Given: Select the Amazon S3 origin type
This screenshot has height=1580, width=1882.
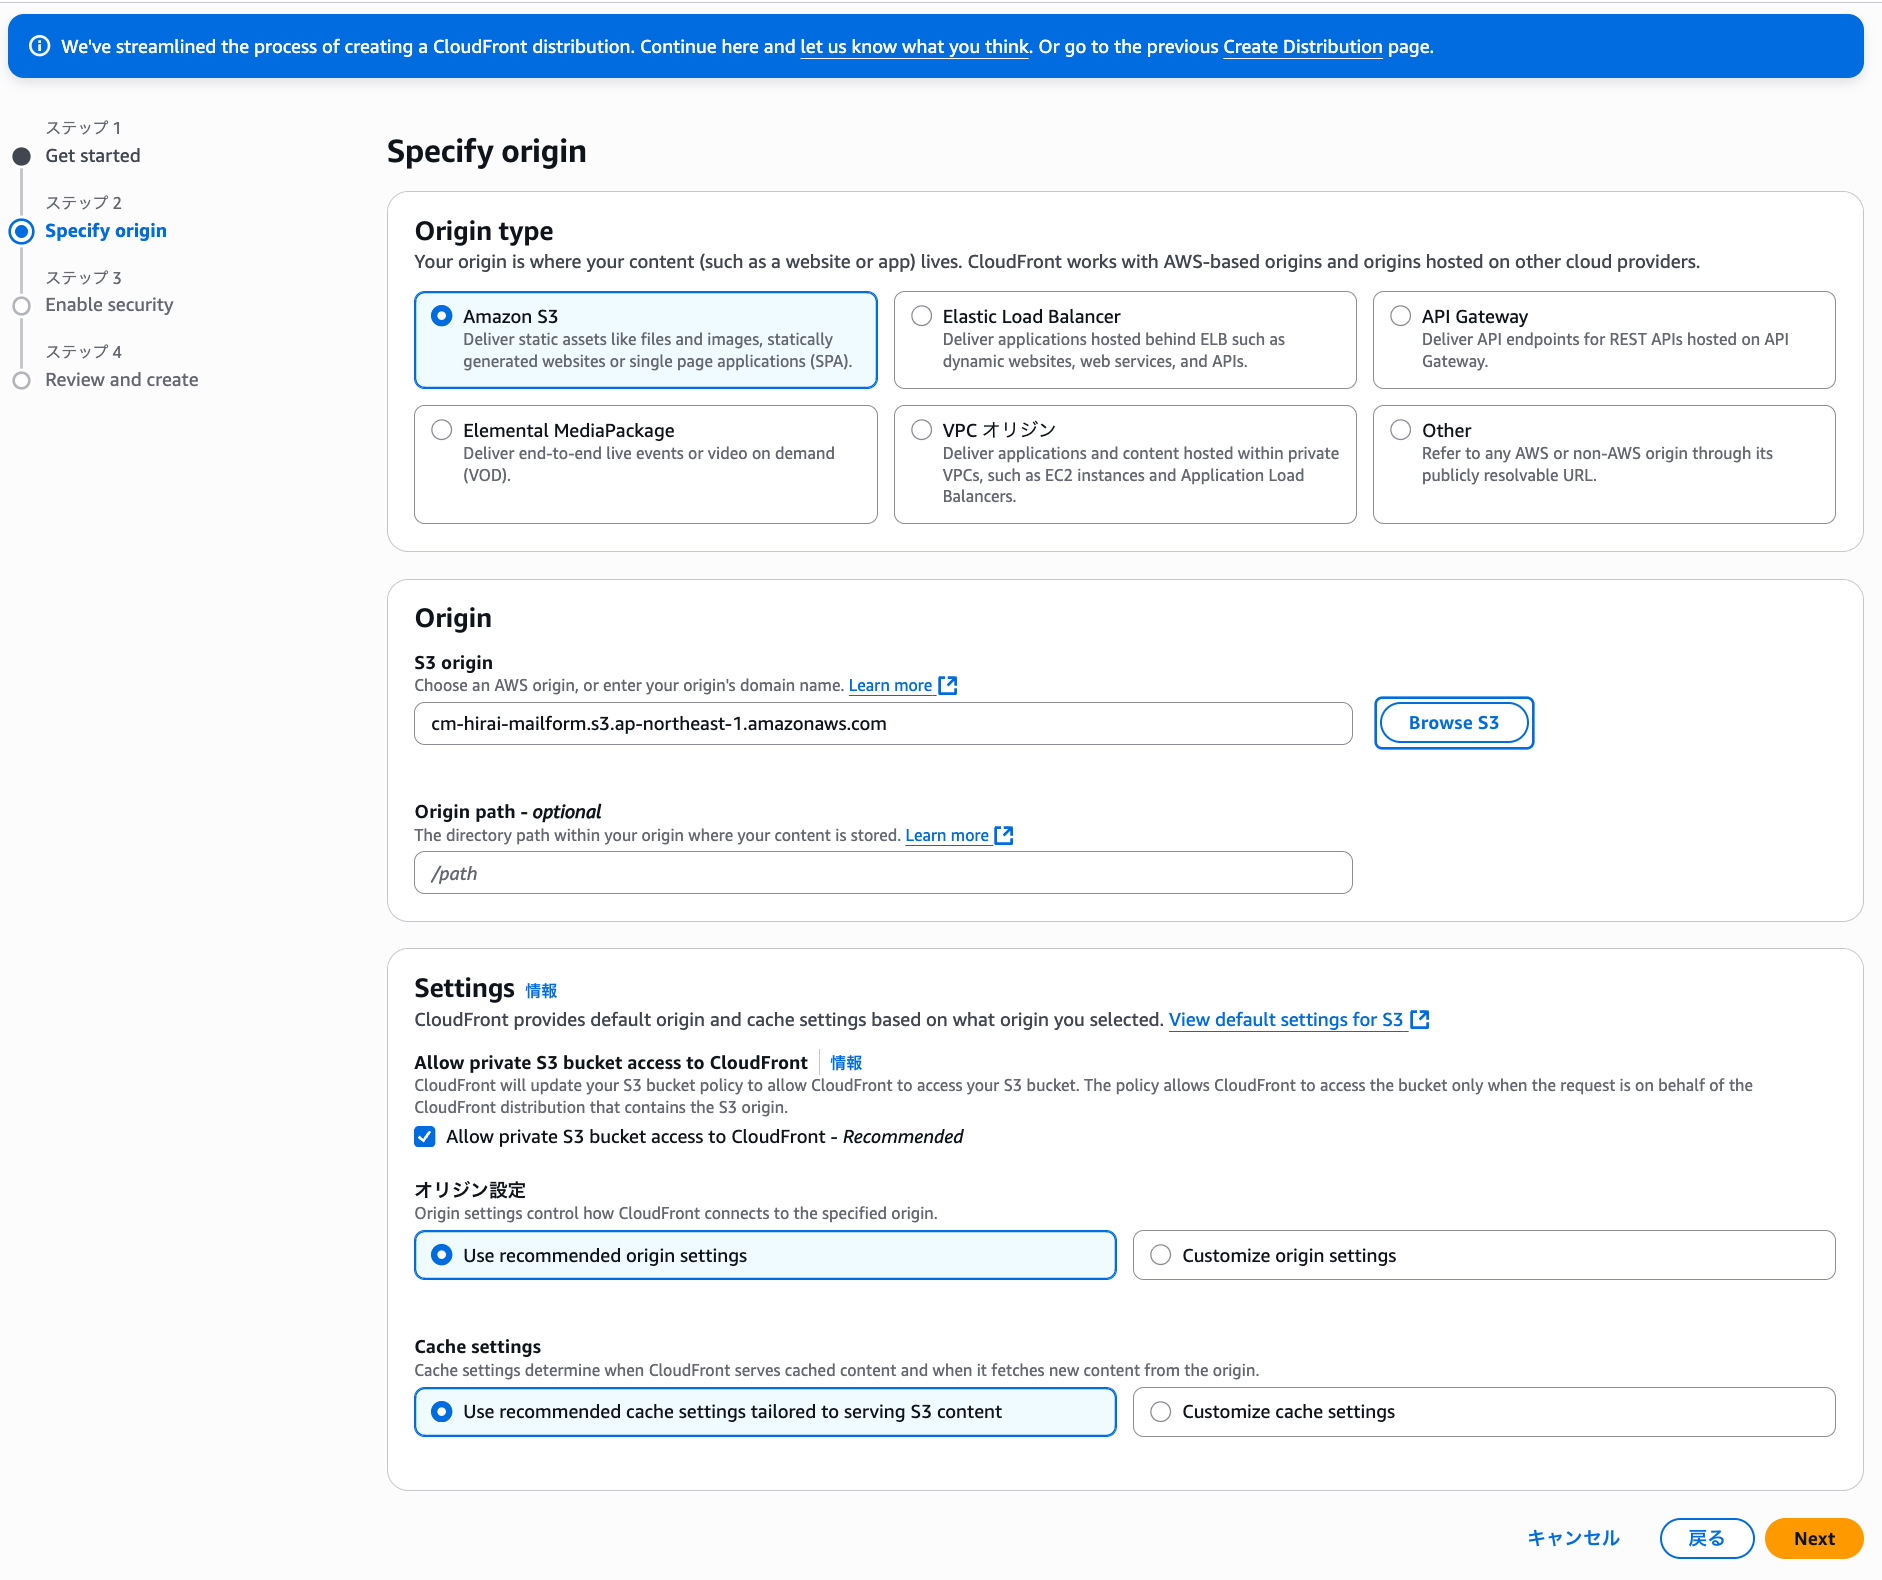Looking at the screenshot, I should [x=646, y=340].
